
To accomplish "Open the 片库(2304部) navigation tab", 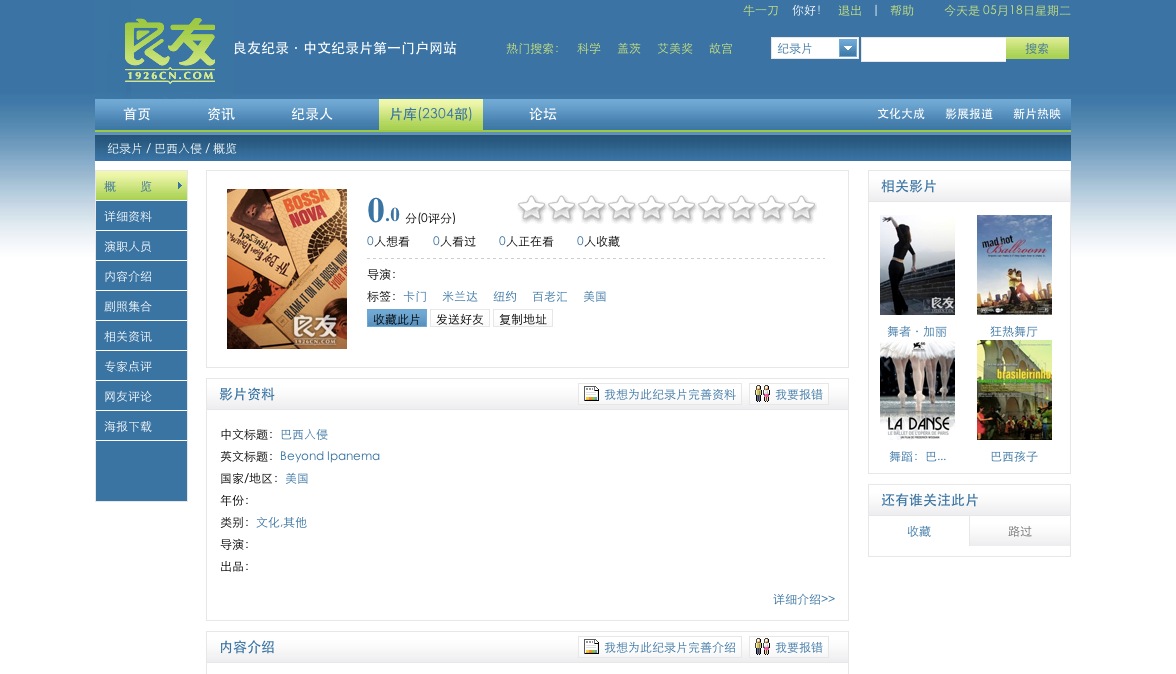I will 430,114.
